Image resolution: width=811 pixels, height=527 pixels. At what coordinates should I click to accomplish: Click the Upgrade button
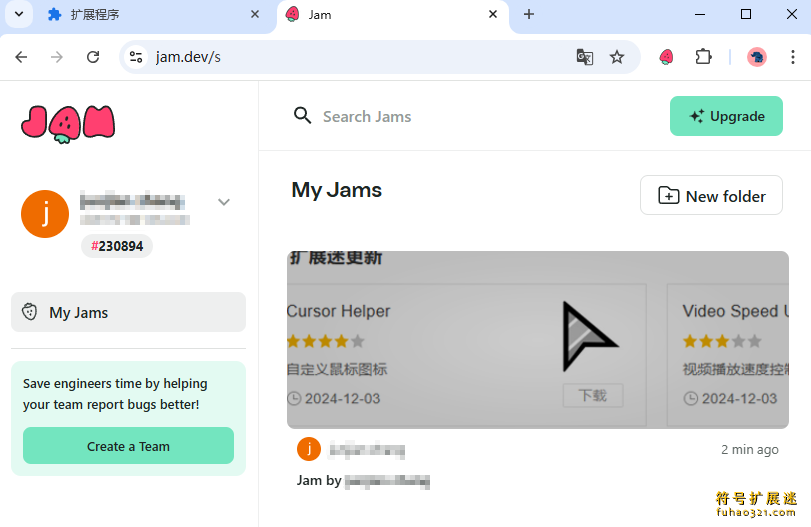click(726, 116)
